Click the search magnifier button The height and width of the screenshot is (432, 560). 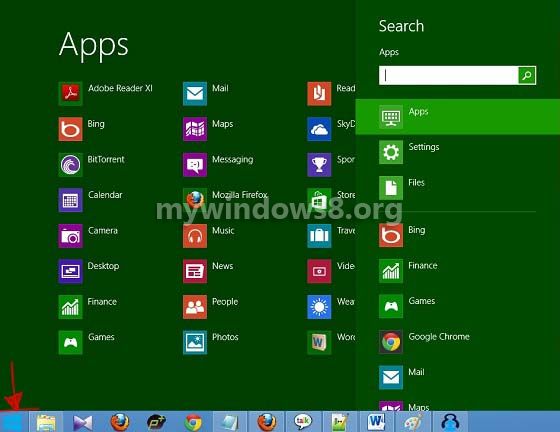(x=527, y=75)
